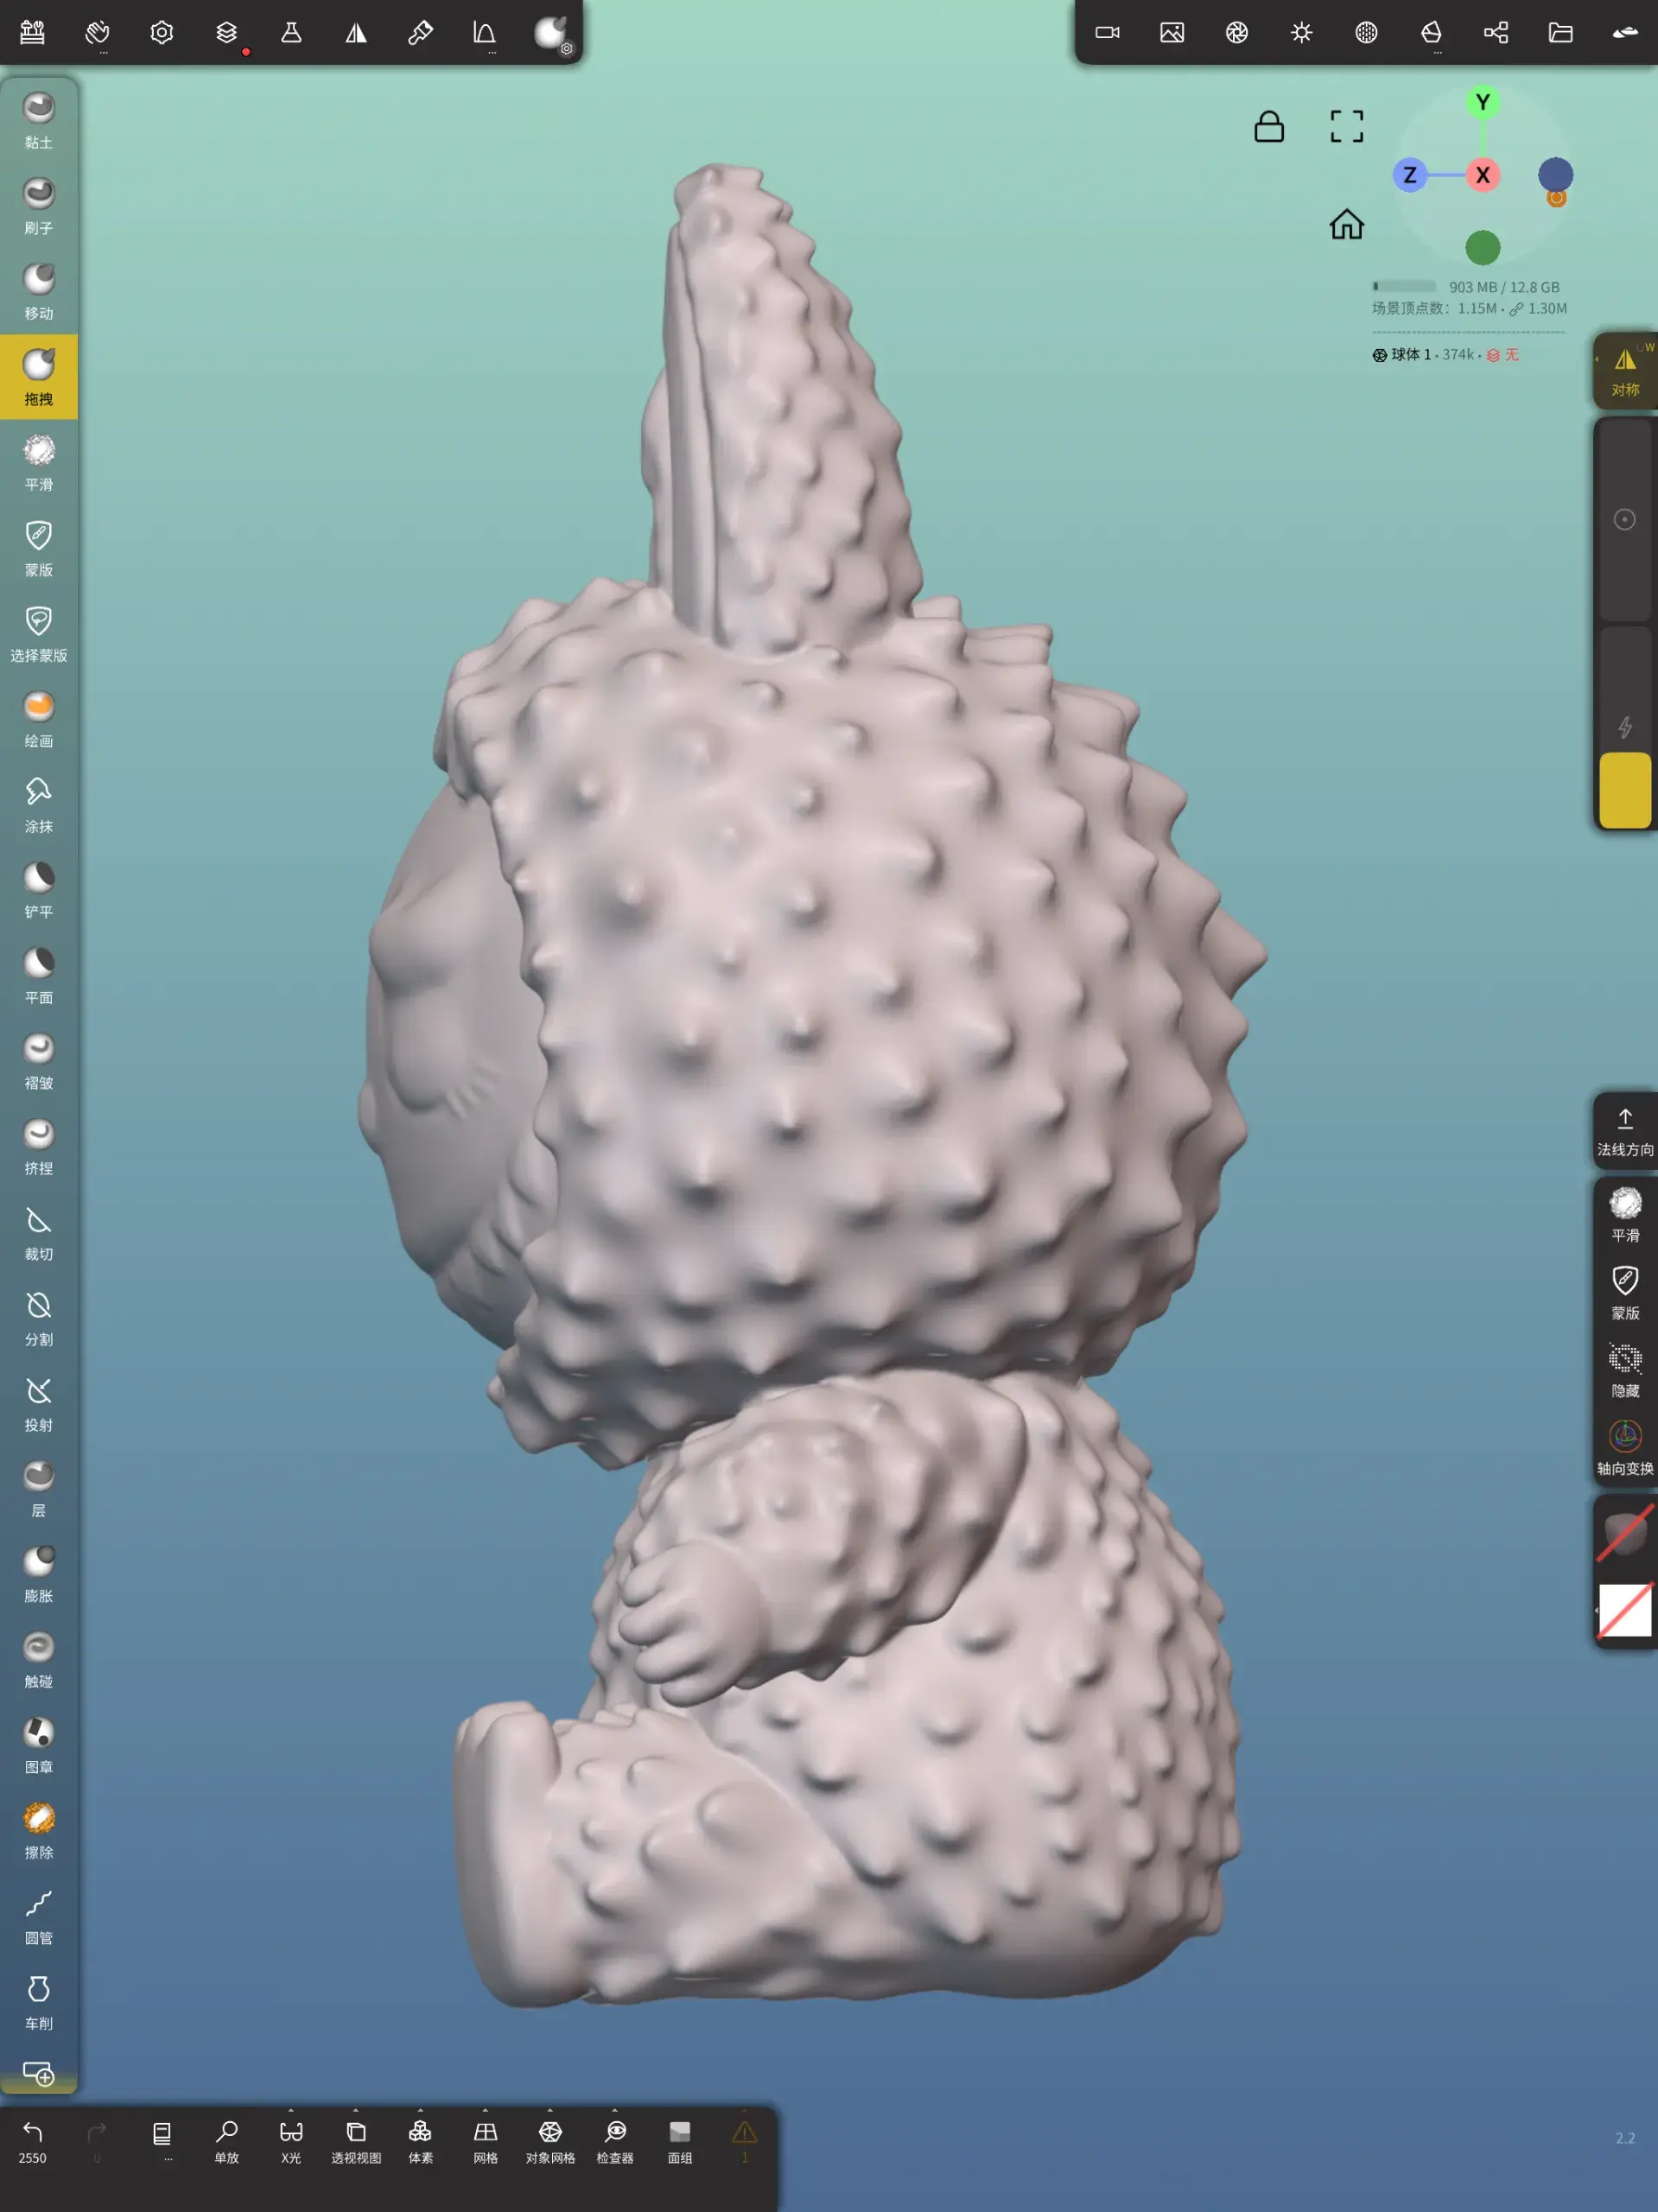Image resolution: width=1658 pixels, height=2212 pixels.
Task: Open the layers panel in the top toolbar
Action: pyautogui.click(x=227, y=31)
